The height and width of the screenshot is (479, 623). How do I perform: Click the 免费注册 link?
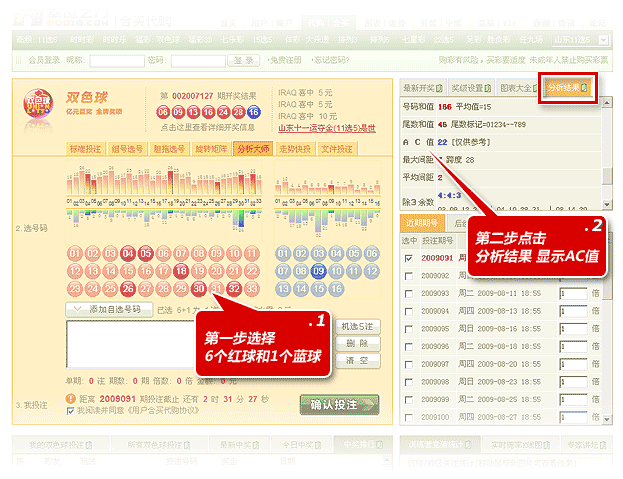(x=285, y=60)
